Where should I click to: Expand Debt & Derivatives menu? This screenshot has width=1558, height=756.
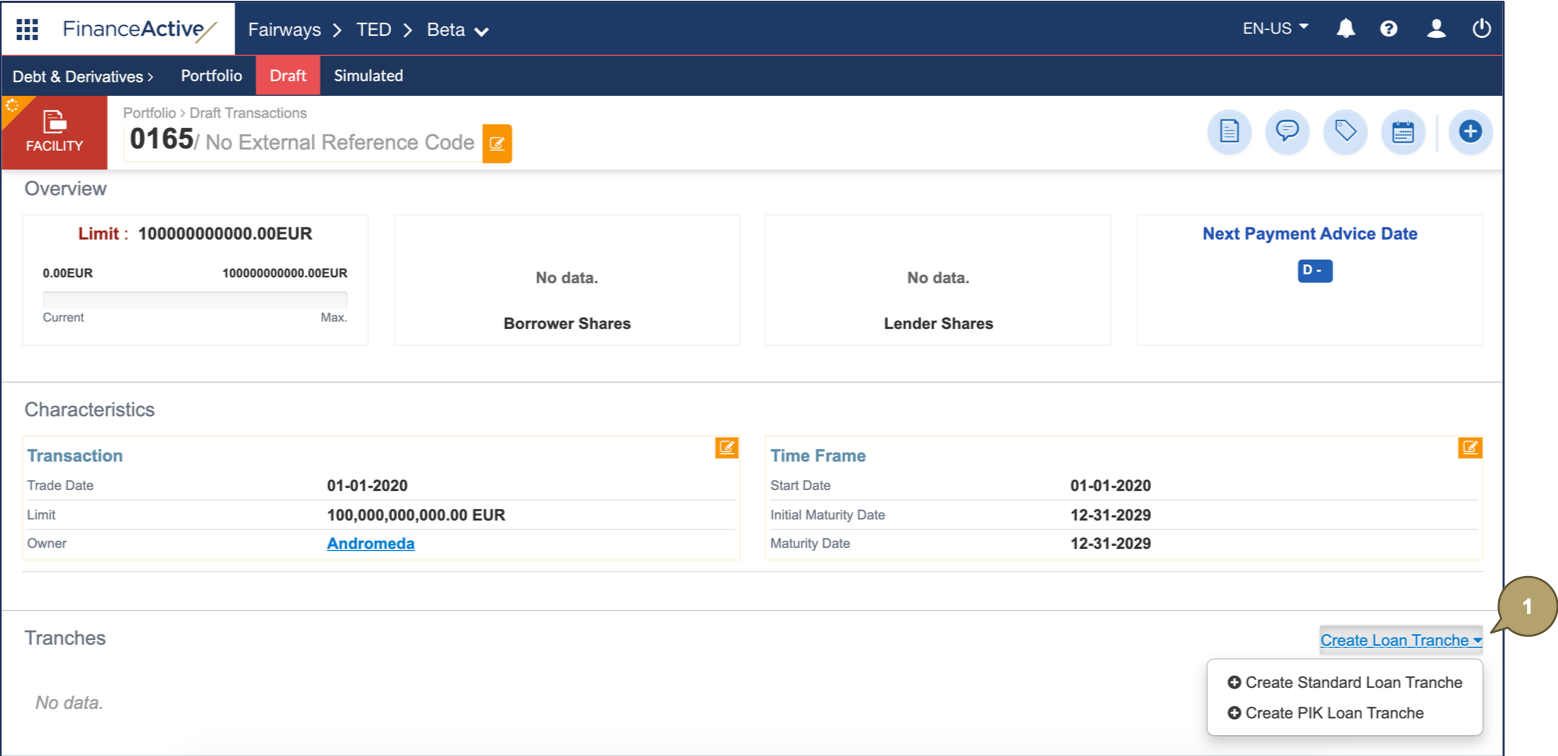tap(83, 76)
